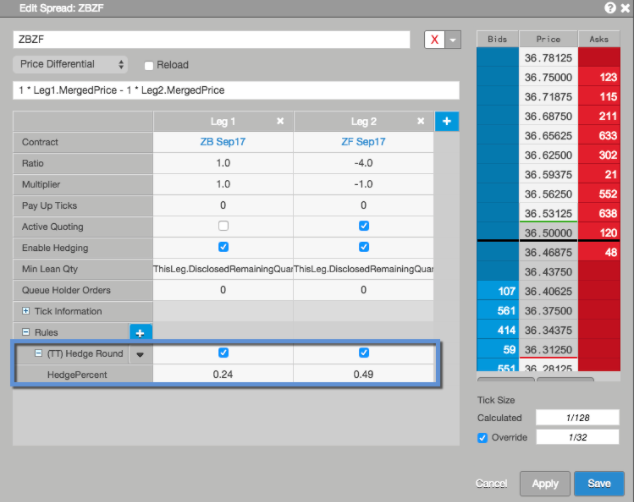Viewport: 635px width, 502px height.
Task: Collapse the (TT) Hedge Round rule
Action: (x=38, y=353)
